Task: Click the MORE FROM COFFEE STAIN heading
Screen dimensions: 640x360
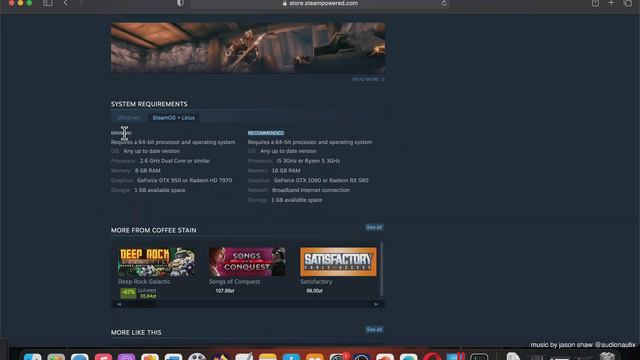Action: [x=153, y=230]
